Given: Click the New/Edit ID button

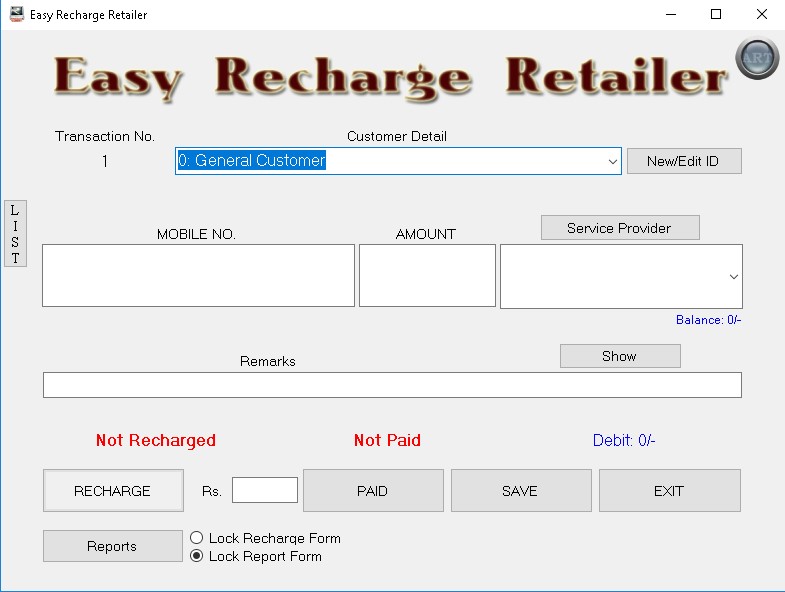Looking at the screenshot, I should [684, 161].
